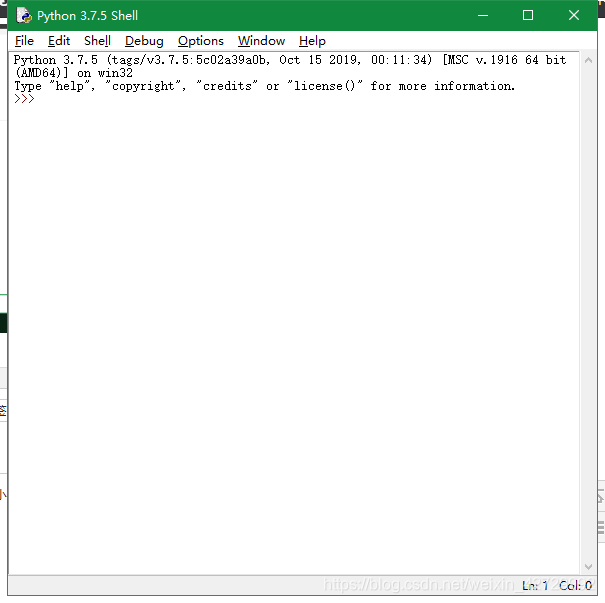Click the "(AMD64)] on win32" text
The width and height of the screenshot is (605, 603).
click(74, 73)
